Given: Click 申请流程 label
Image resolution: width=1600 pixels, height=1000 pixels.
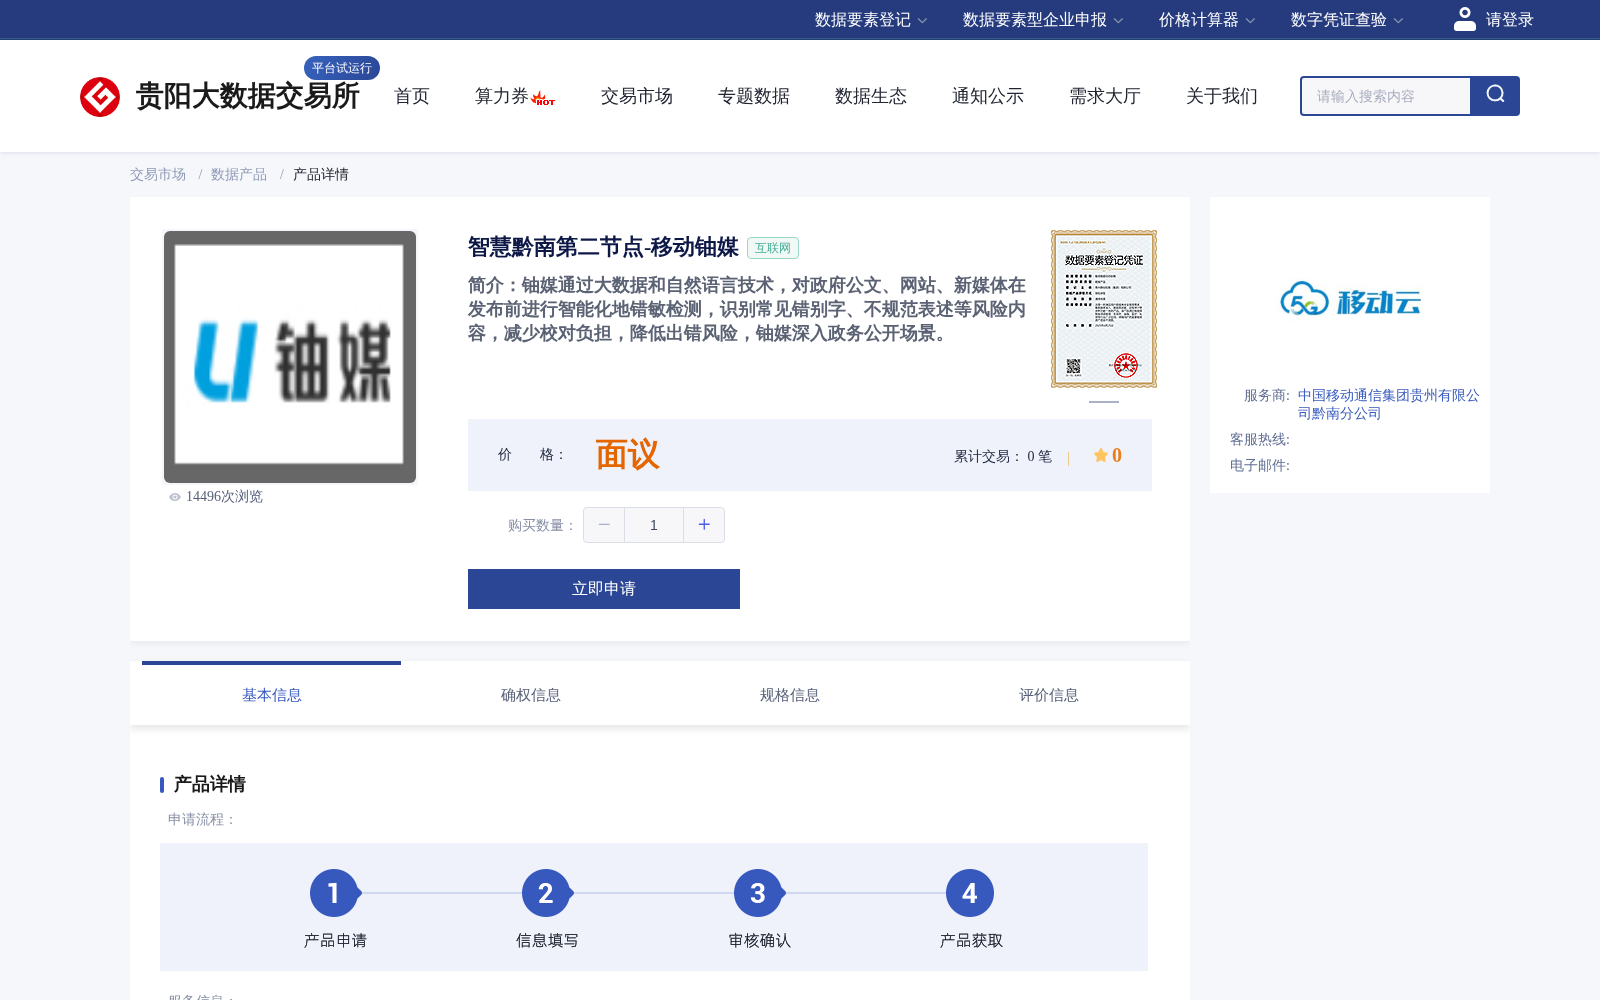Looking at the screenshot, I should [202, 820].
